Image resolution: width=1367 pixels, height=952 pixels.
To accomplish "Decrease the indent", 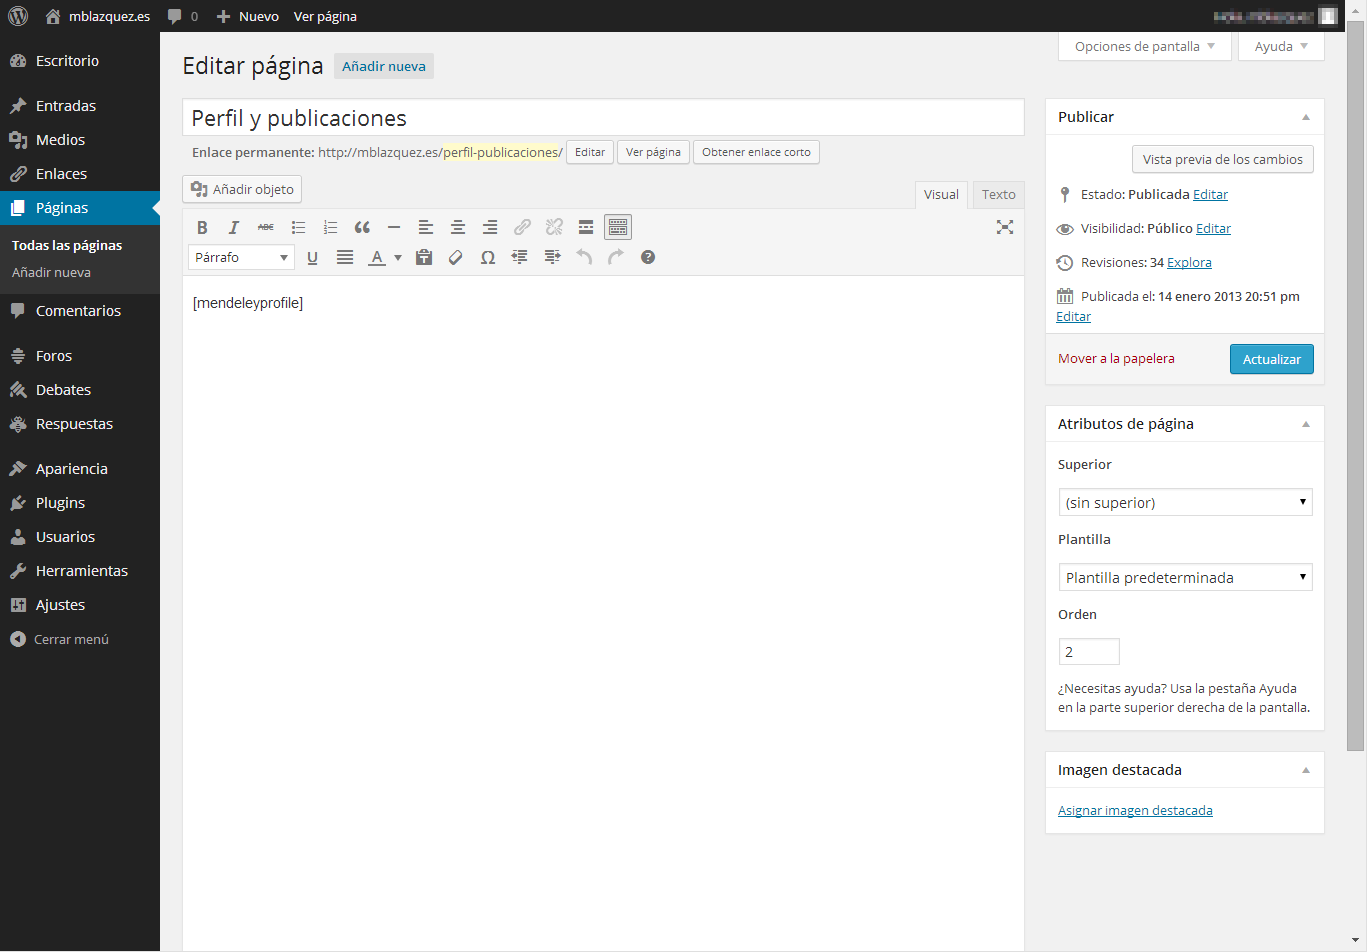I will 520,257.
